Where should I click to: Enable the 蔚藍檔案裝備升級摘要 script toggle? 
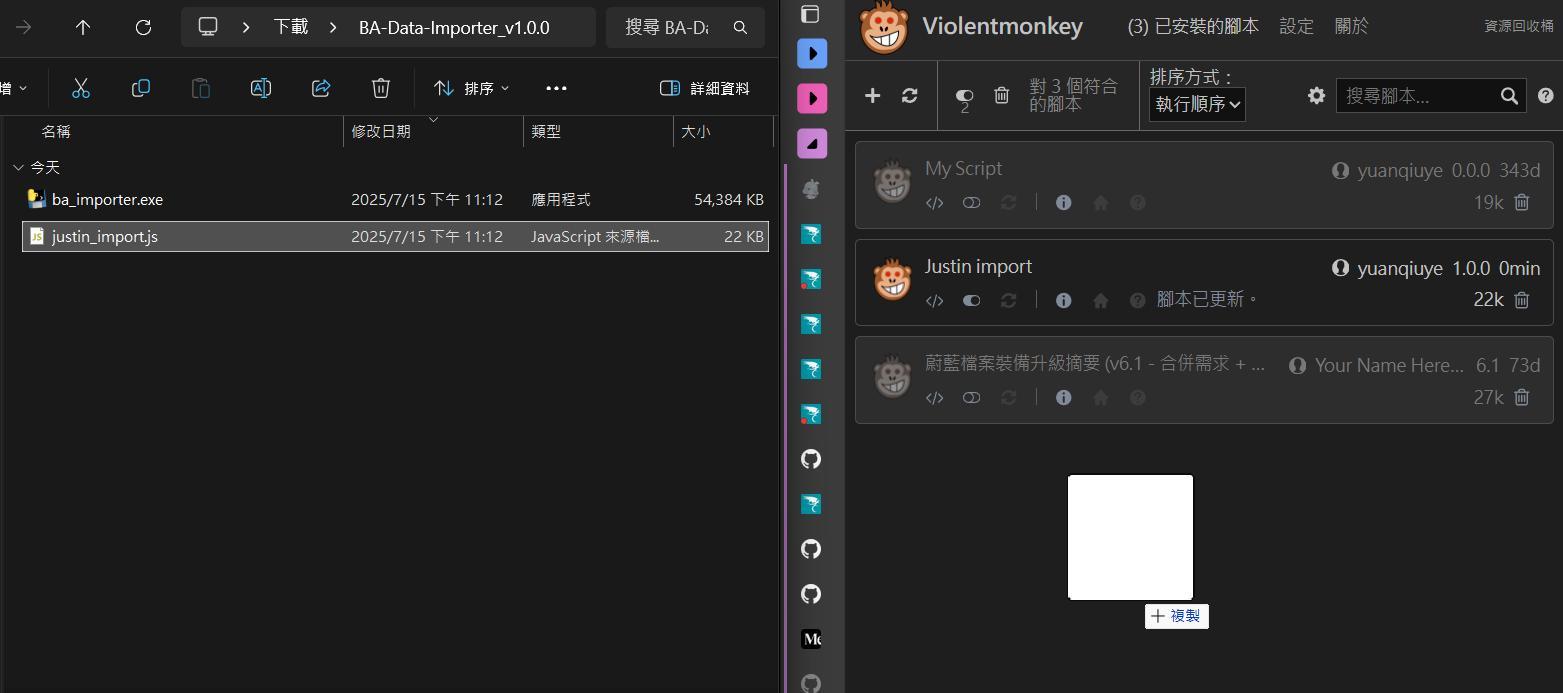(970, 397)
